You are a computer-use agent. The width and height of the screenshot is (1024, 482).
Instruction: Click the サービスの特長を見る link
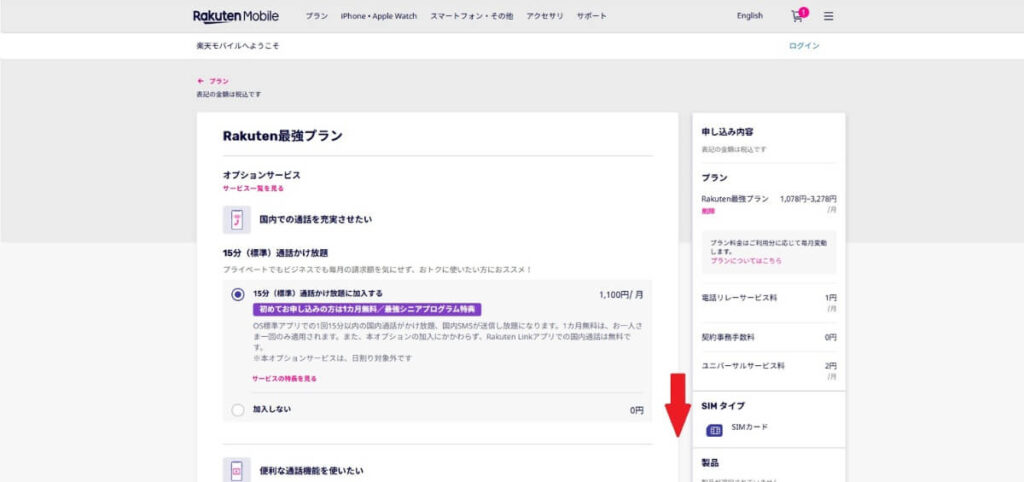click(x=285, y=379)
